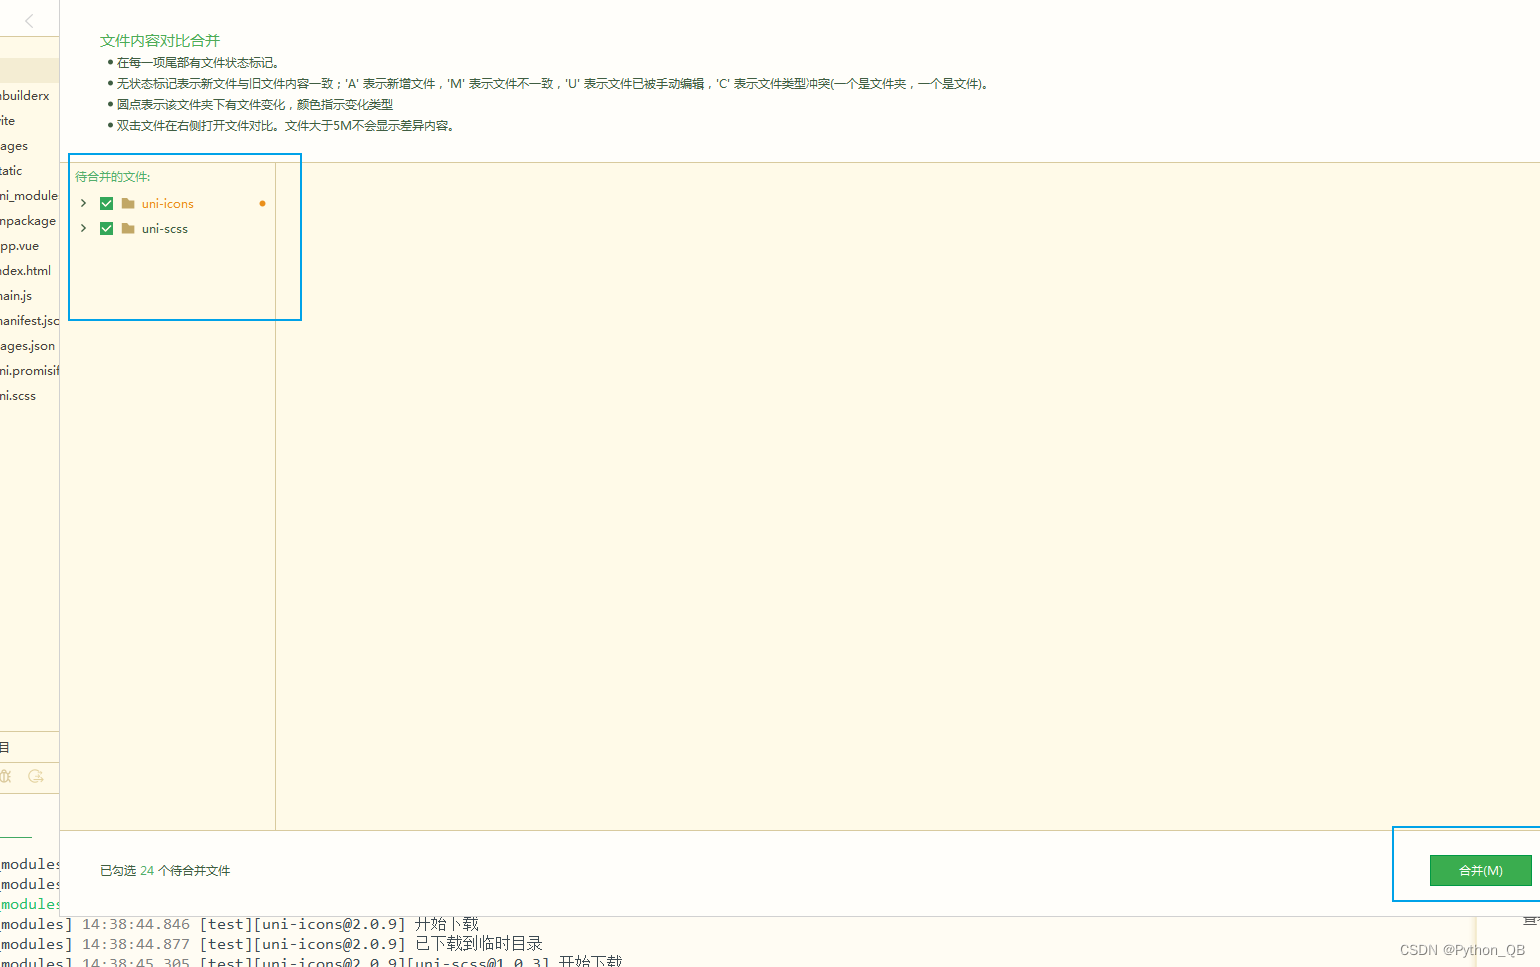Open main.js in the project tree
Screen dimensions: 1540x967
point(16,295)
